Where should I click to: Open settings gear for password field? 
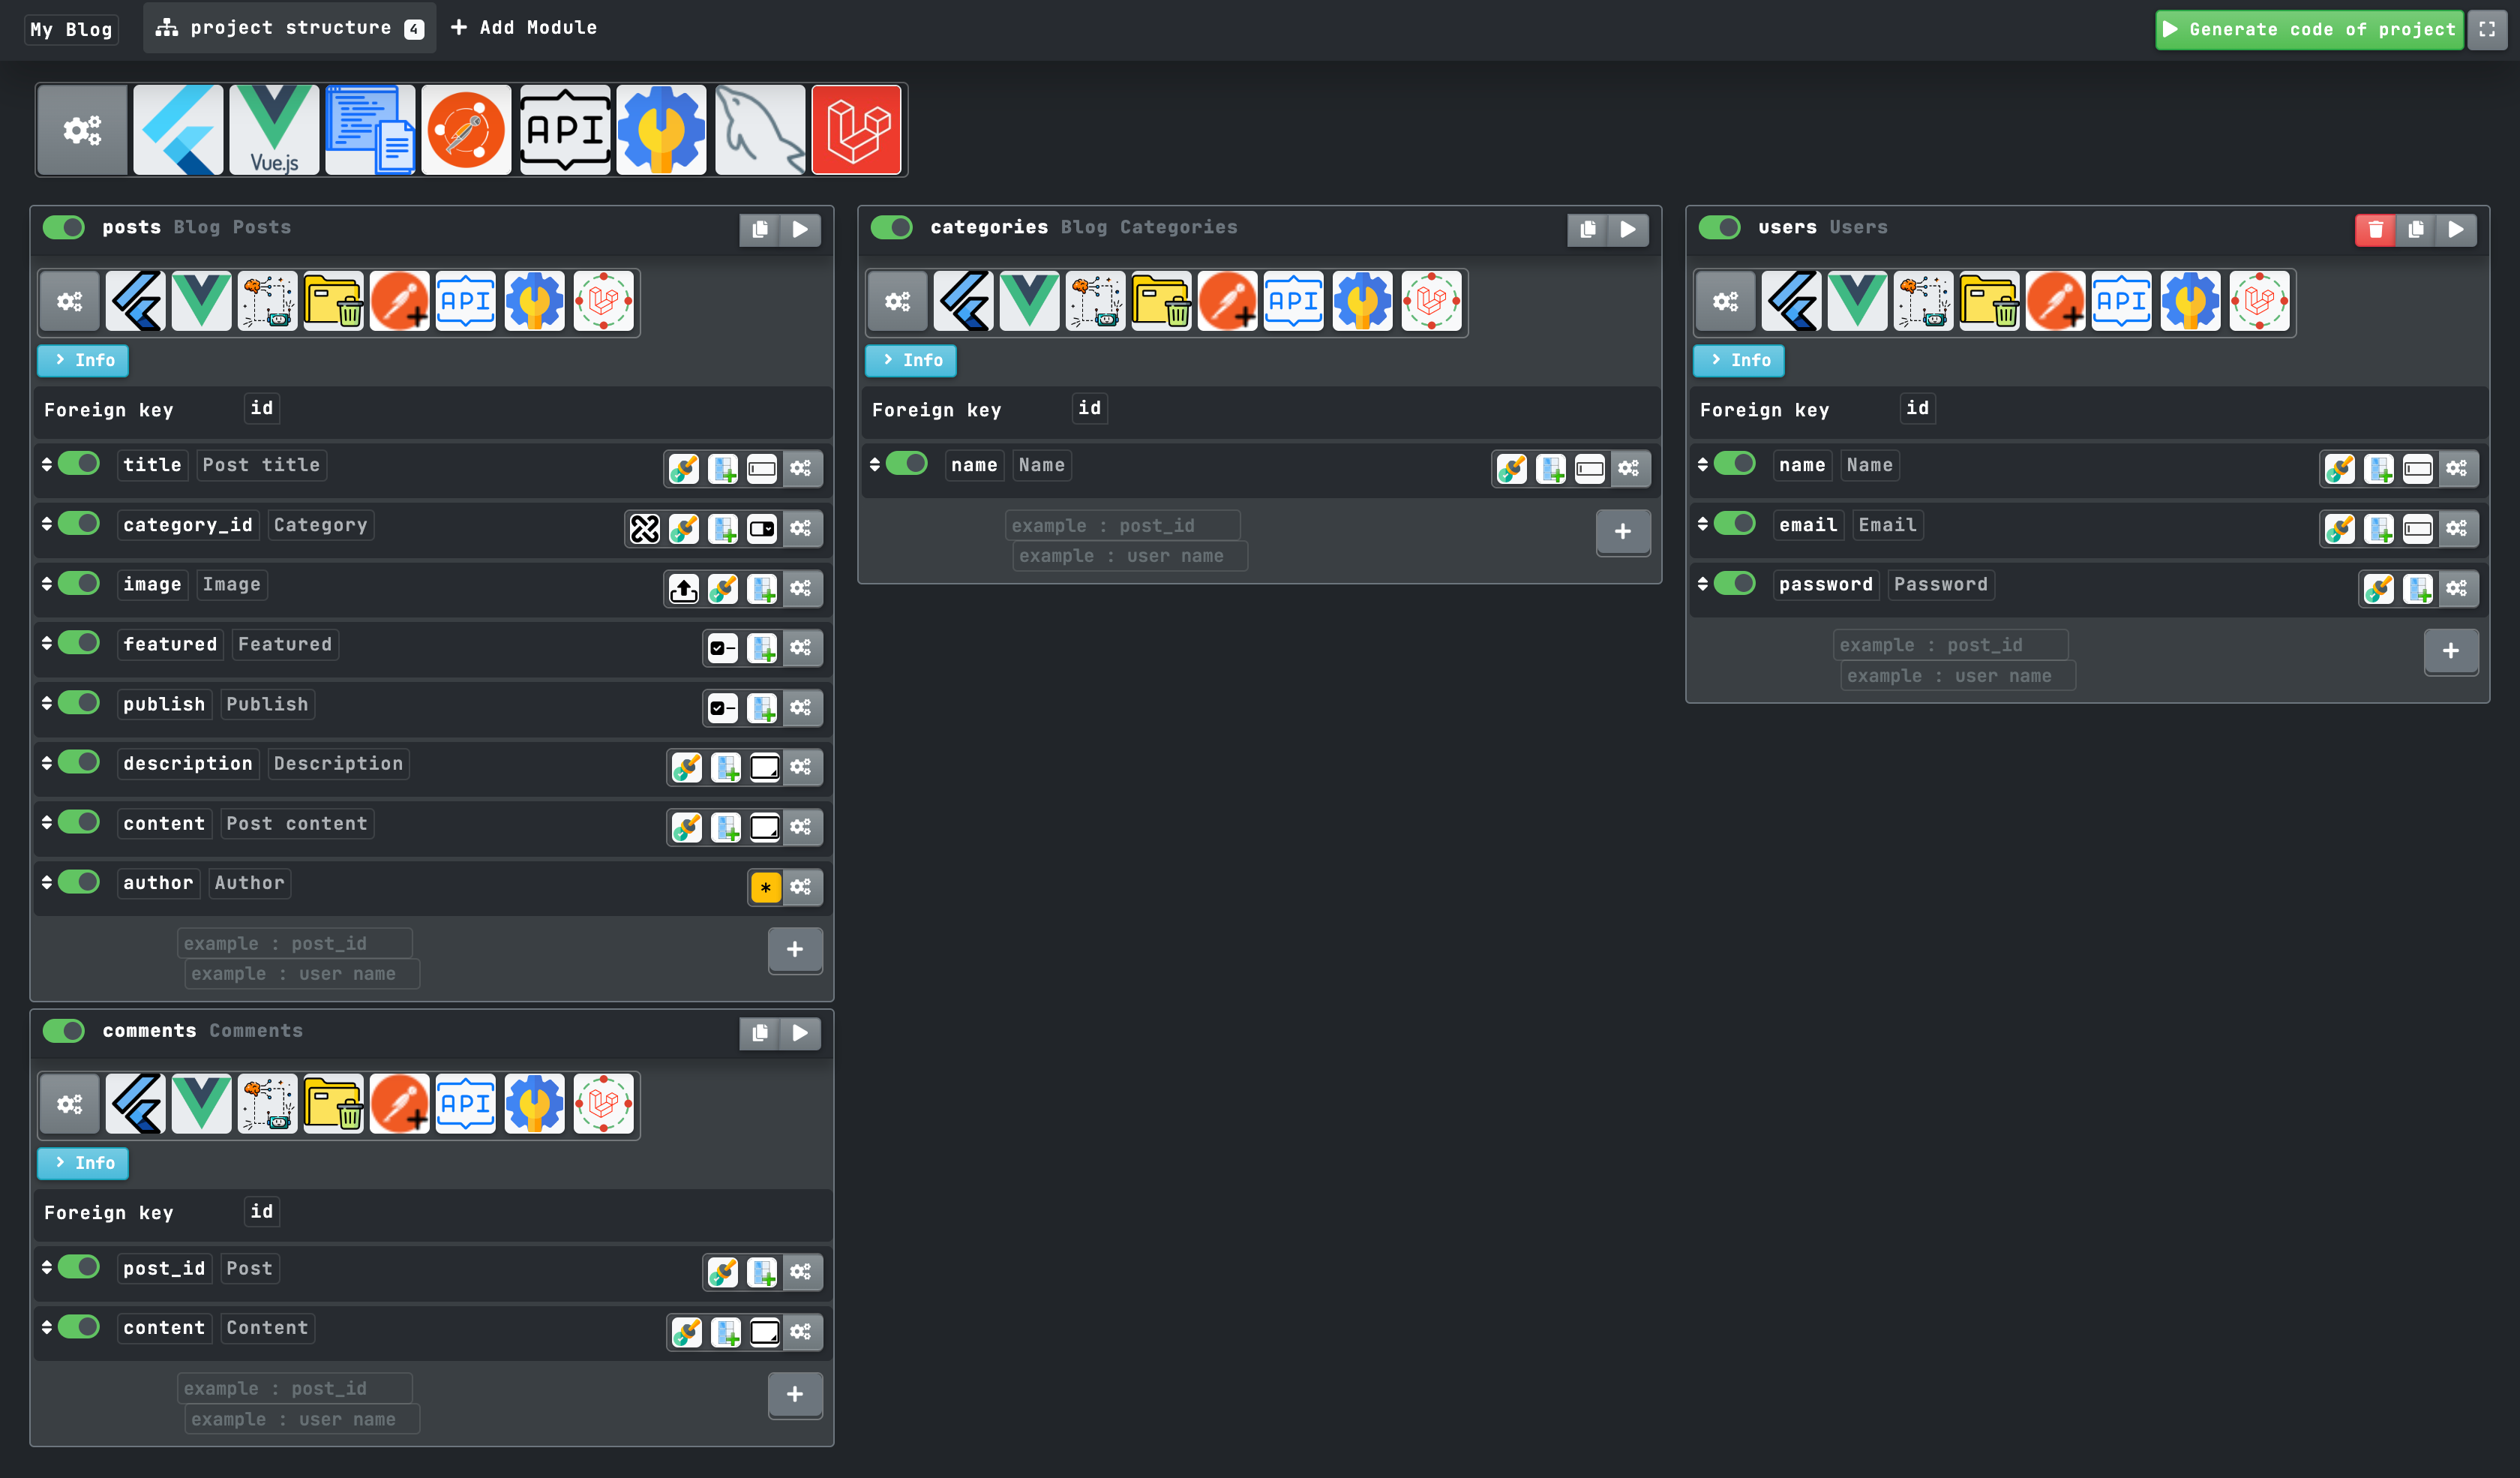click(x=2457, y=588)
